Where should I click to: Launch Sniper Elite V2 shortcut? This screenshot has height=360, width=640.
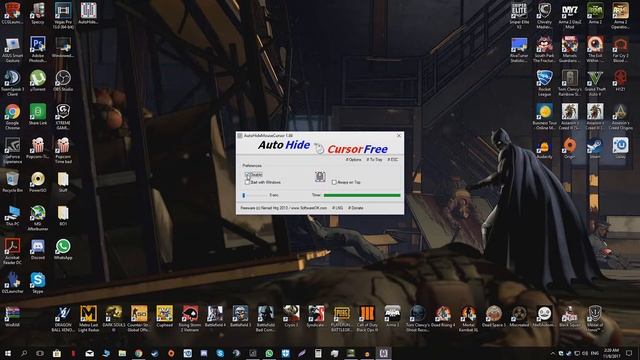[x=519, y=16]
